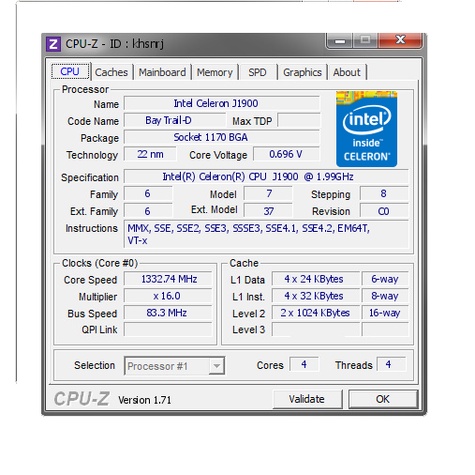Go to the SPD tab
475x475 pixels.
tap(257, 72)
